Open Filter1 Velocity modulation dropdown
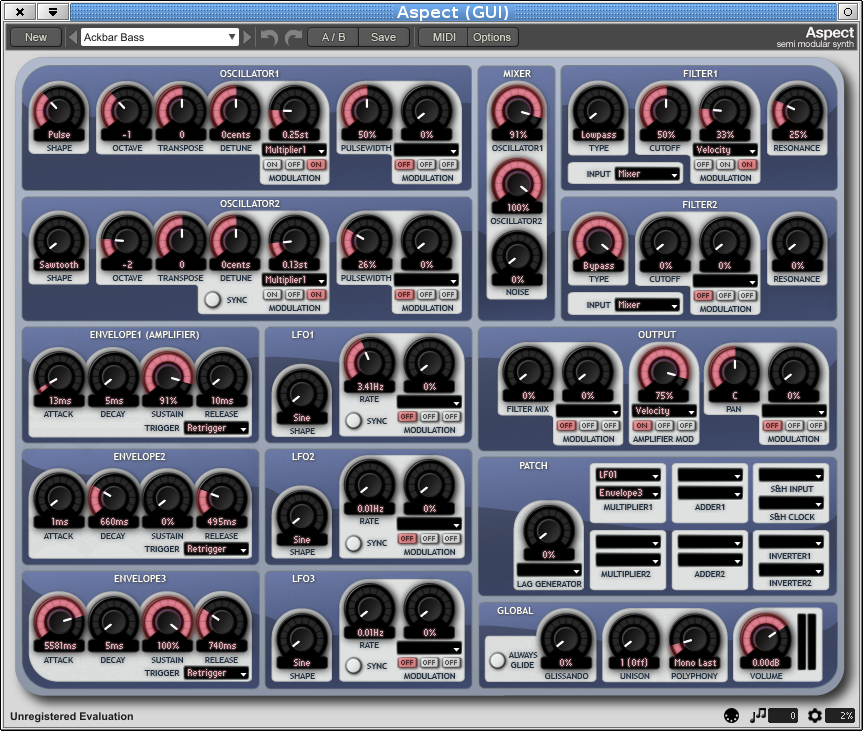 point(725,150)
